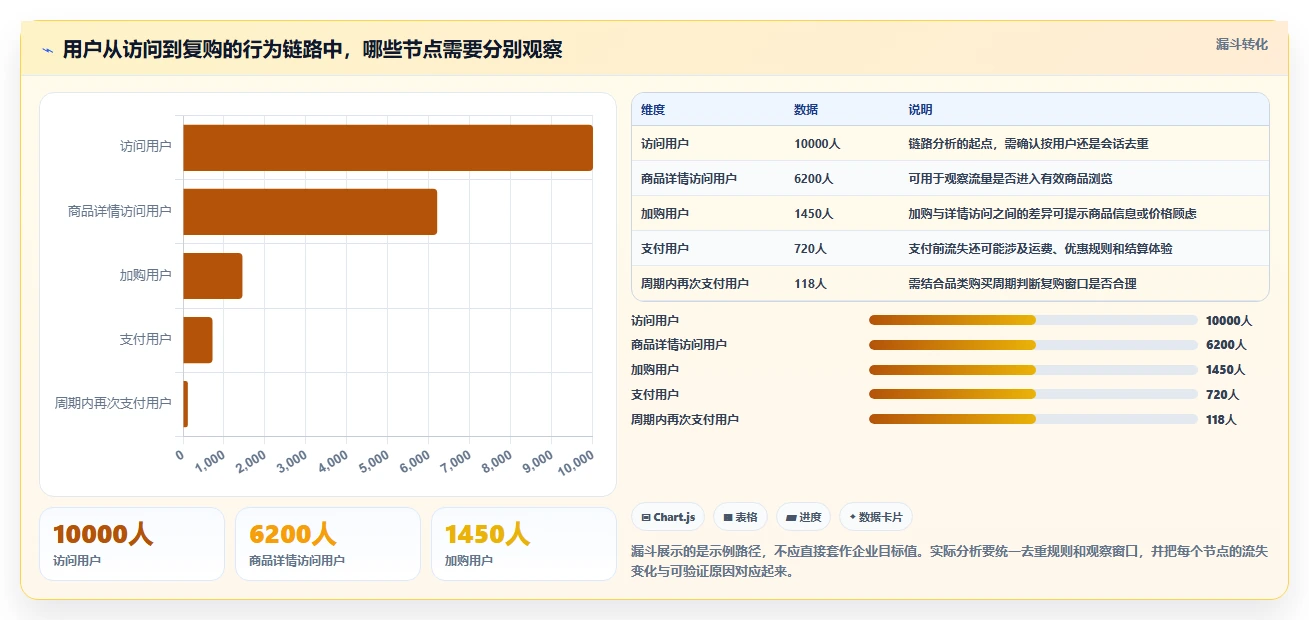Screen dimensions: 1309x620
Task: Click the 周期内再次支付用户 progress bar
Action: tap(1033, 419)
